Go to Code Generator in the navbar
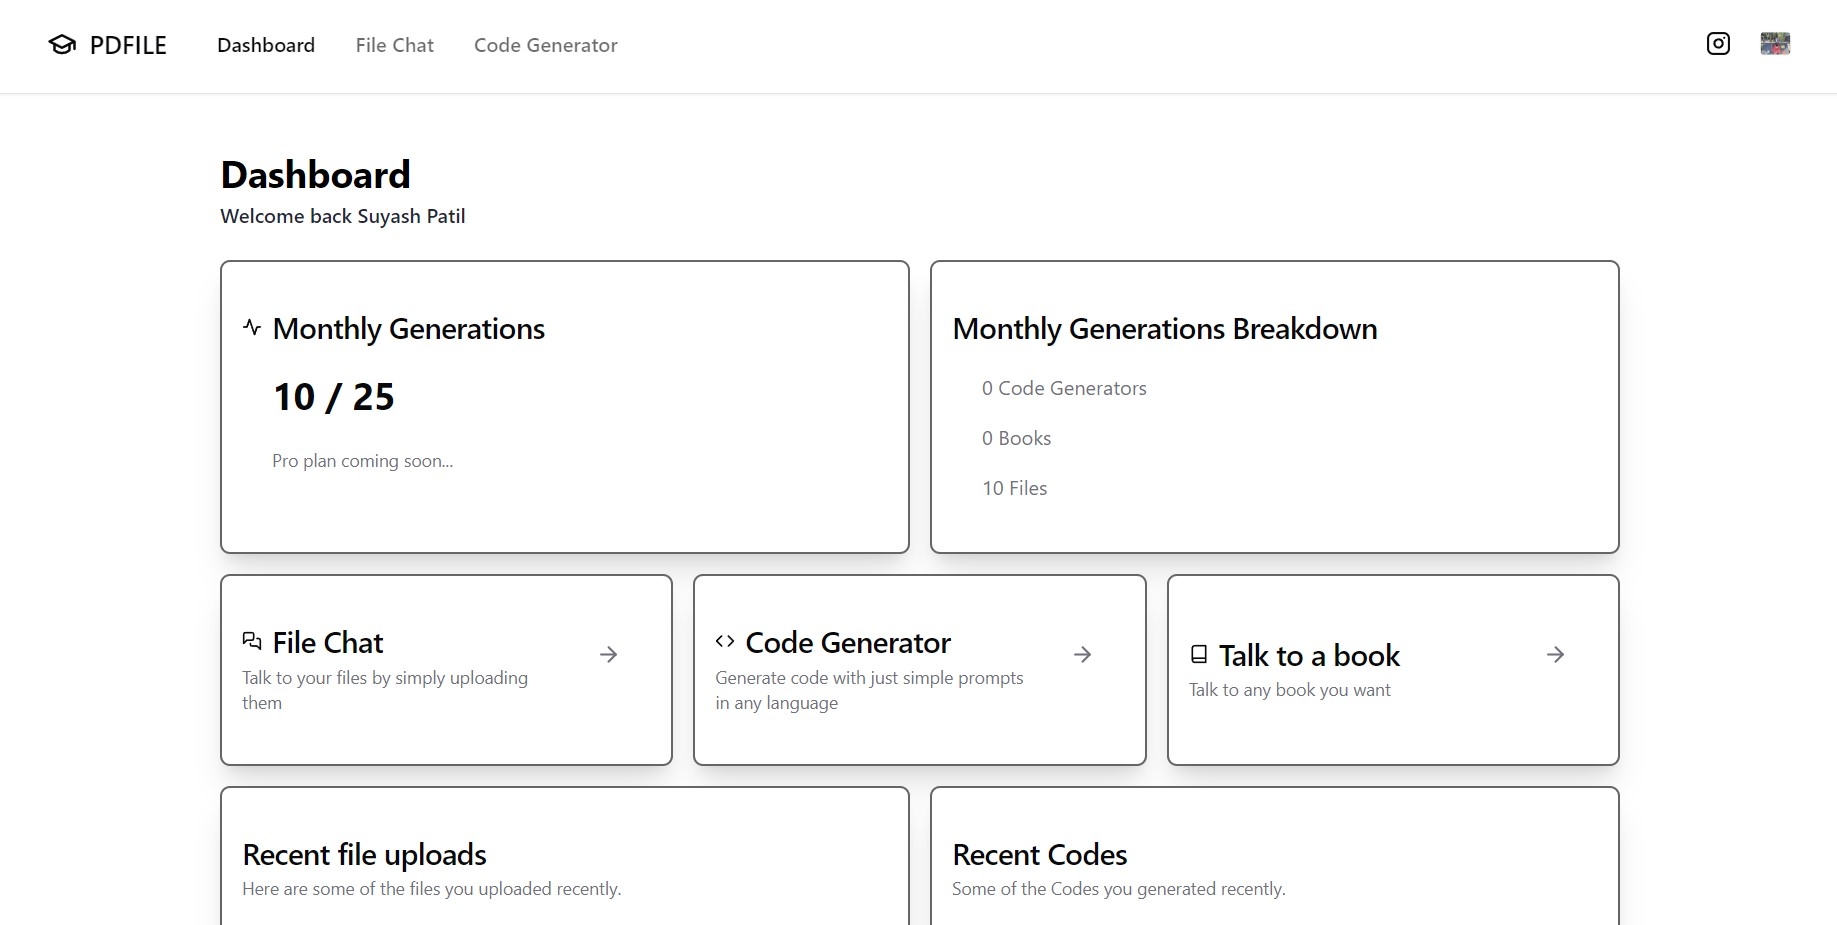This screenshot has width=1837, height=925. (x=545, y=45)
